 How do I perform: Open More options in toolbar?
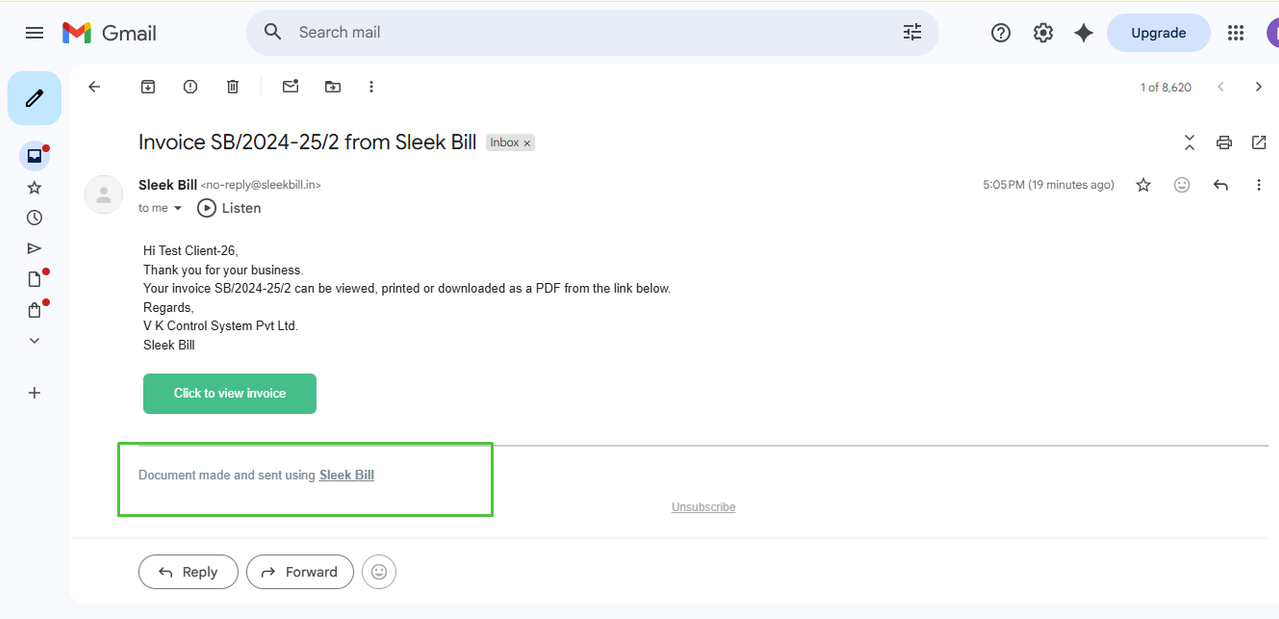point(371,87)
